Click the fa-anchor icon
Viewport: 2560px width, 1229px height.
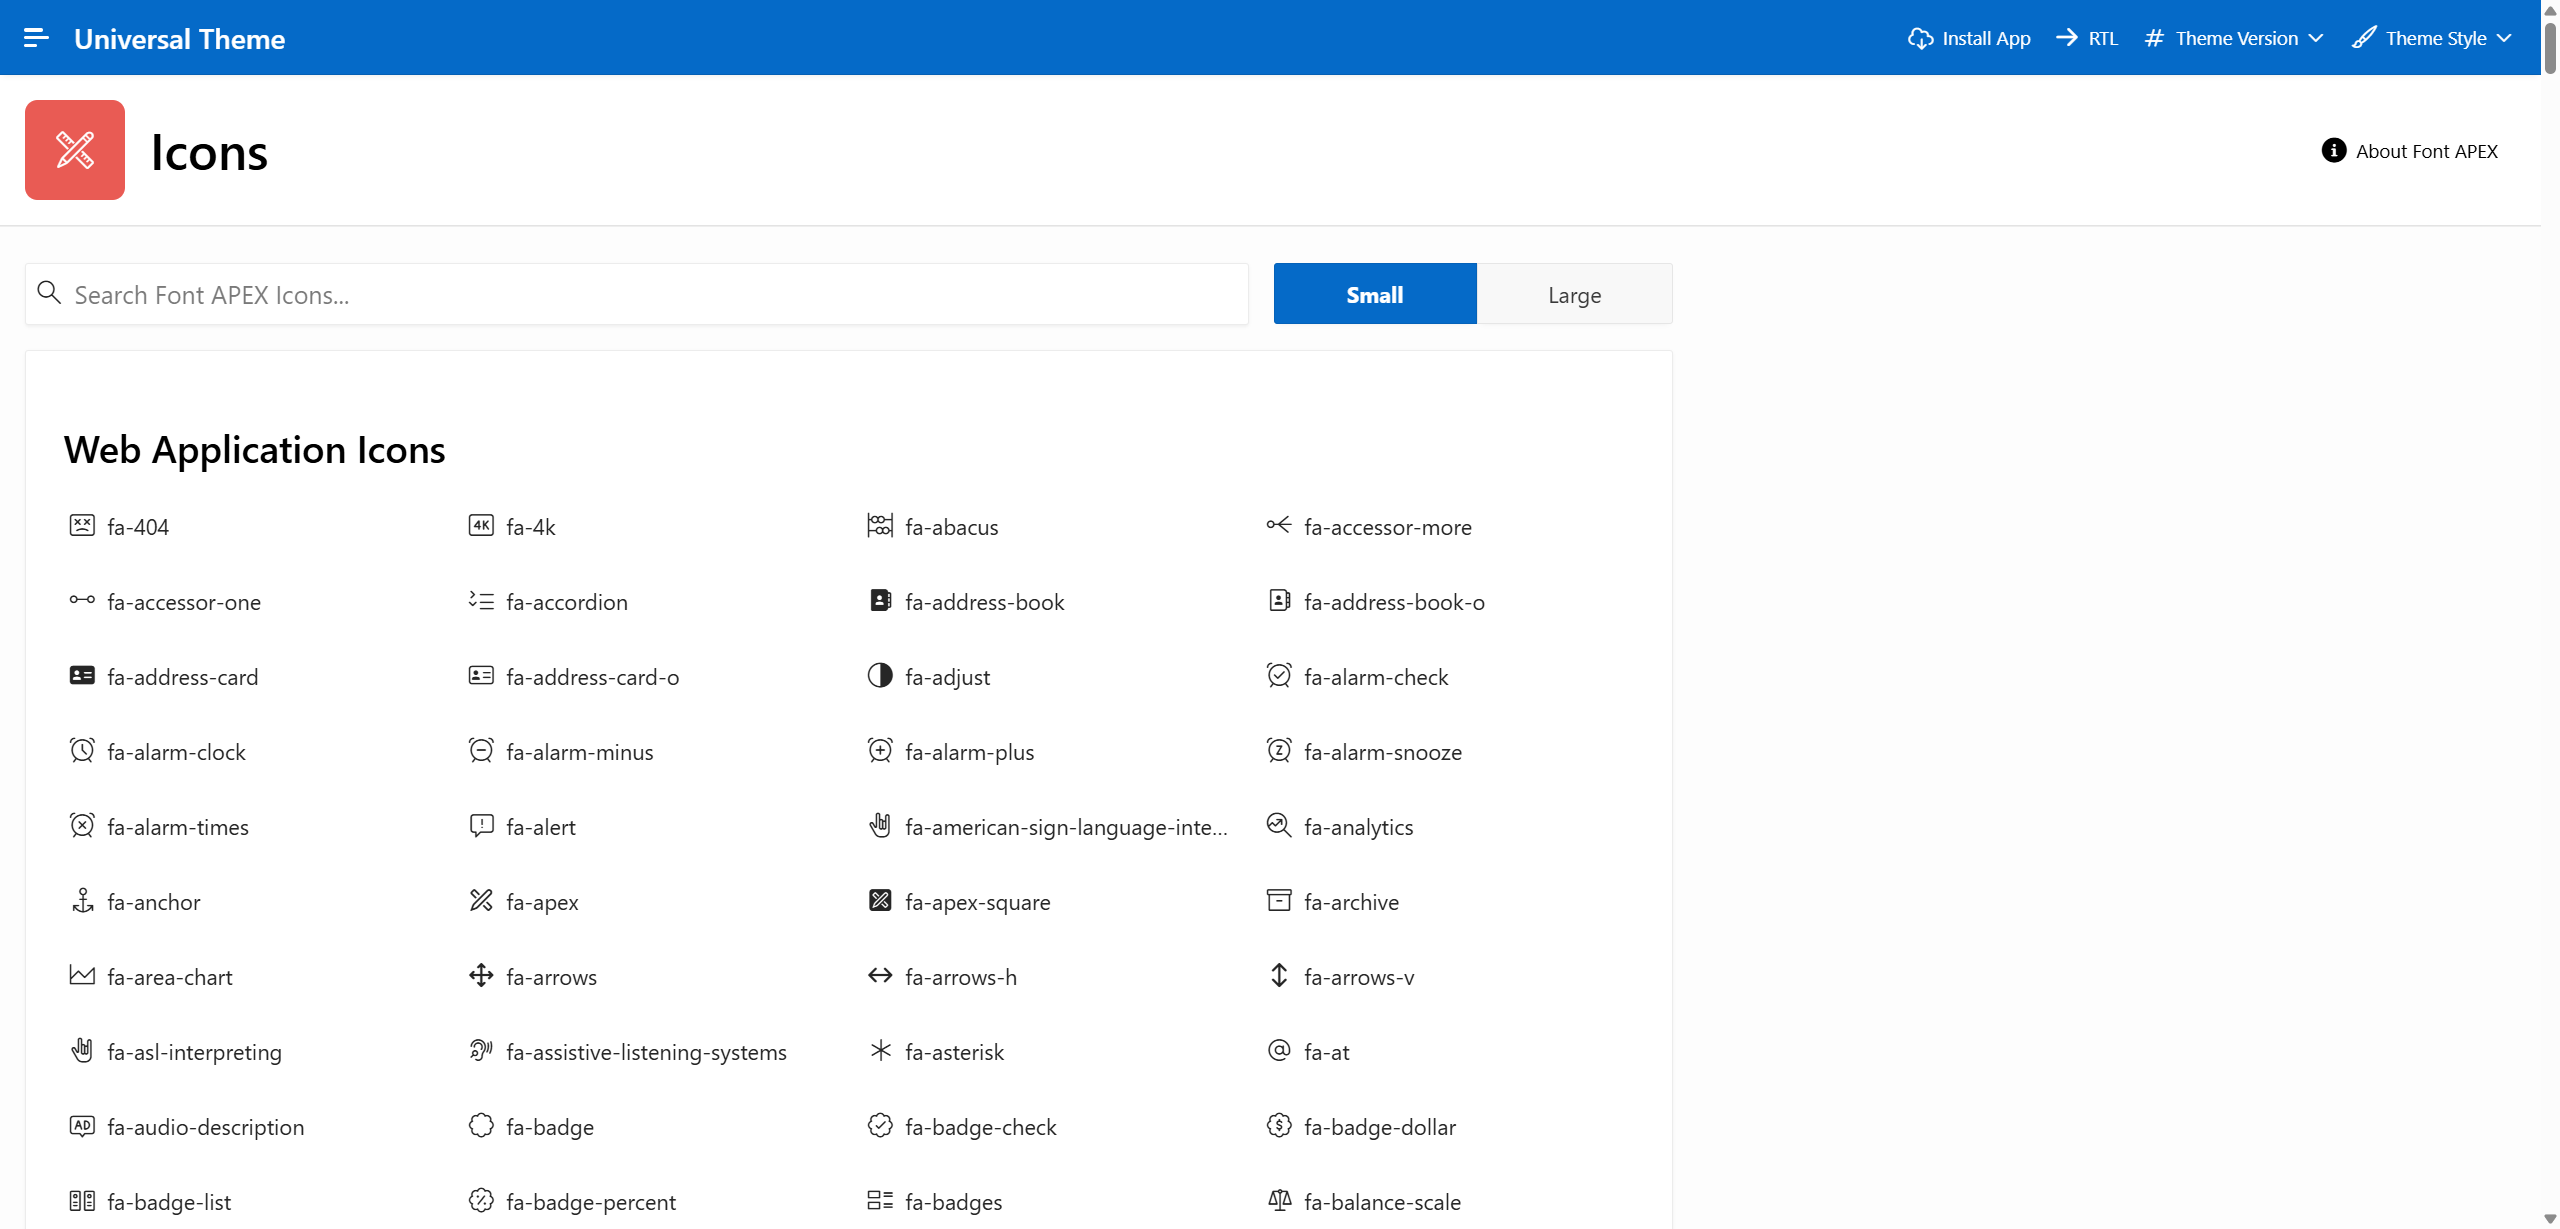(x=82, y=901)
